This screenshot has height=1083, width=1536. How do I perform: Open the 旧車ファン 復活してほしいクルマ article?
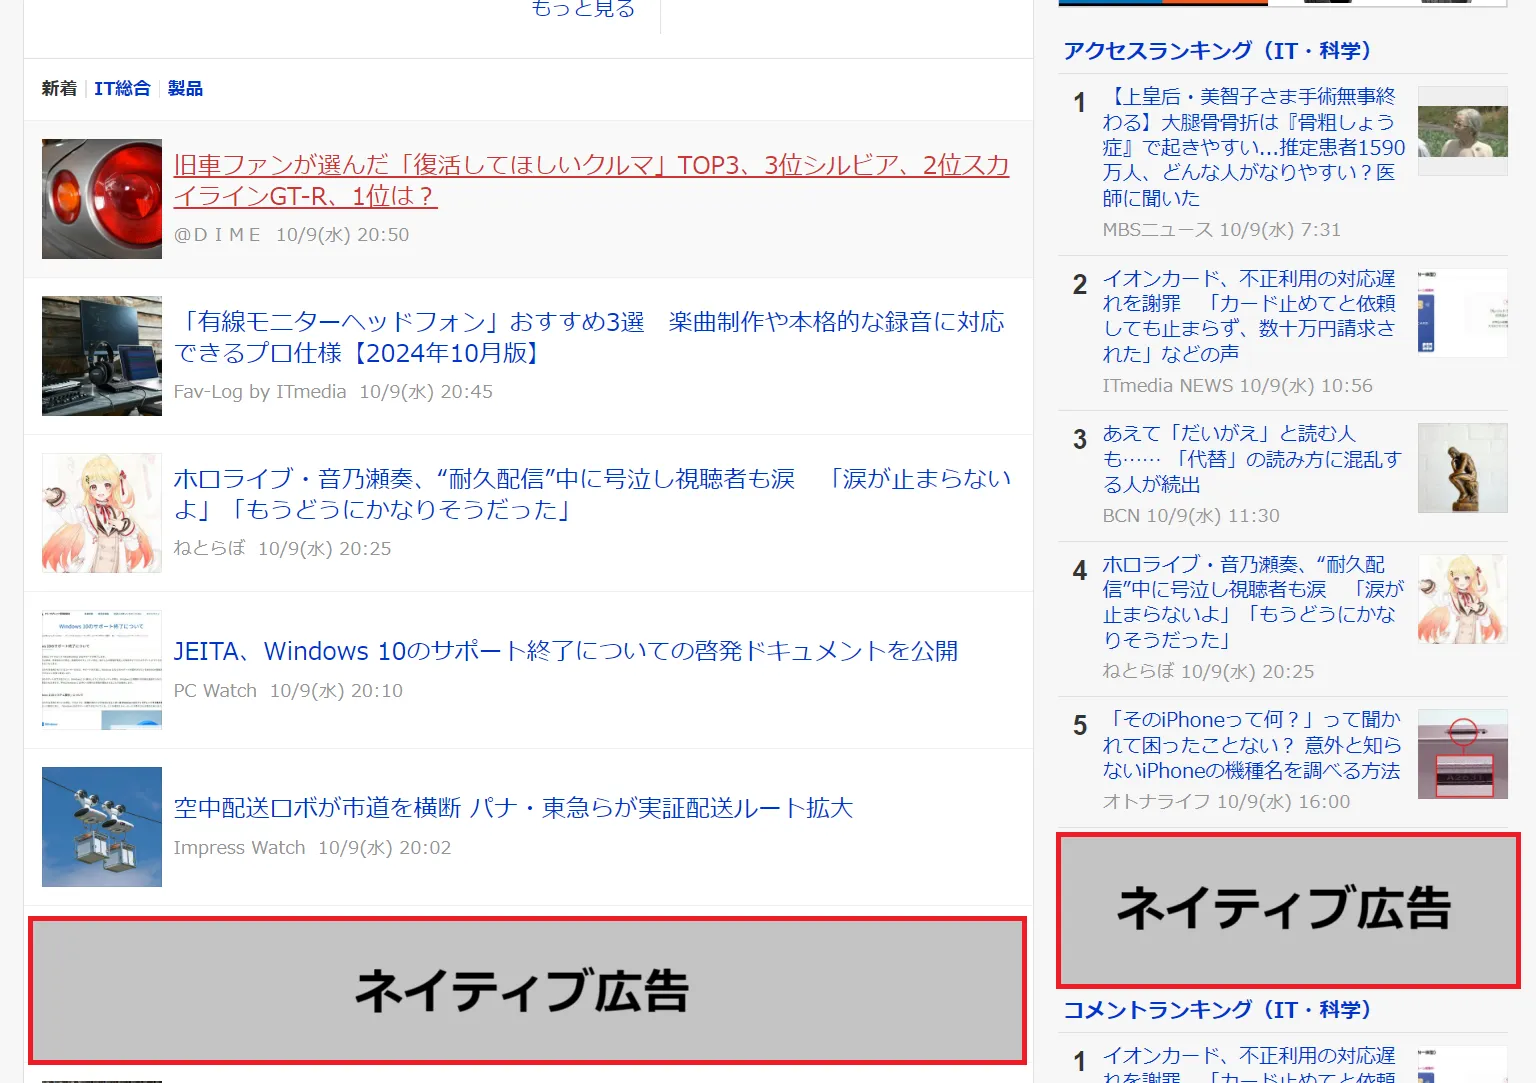pos(591,180)
